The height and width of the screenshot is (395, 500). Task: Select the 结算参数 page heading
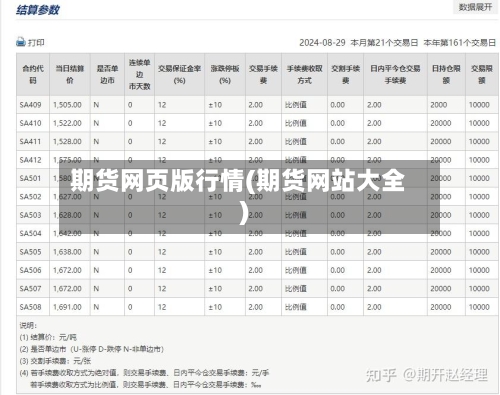click(37, 10)
